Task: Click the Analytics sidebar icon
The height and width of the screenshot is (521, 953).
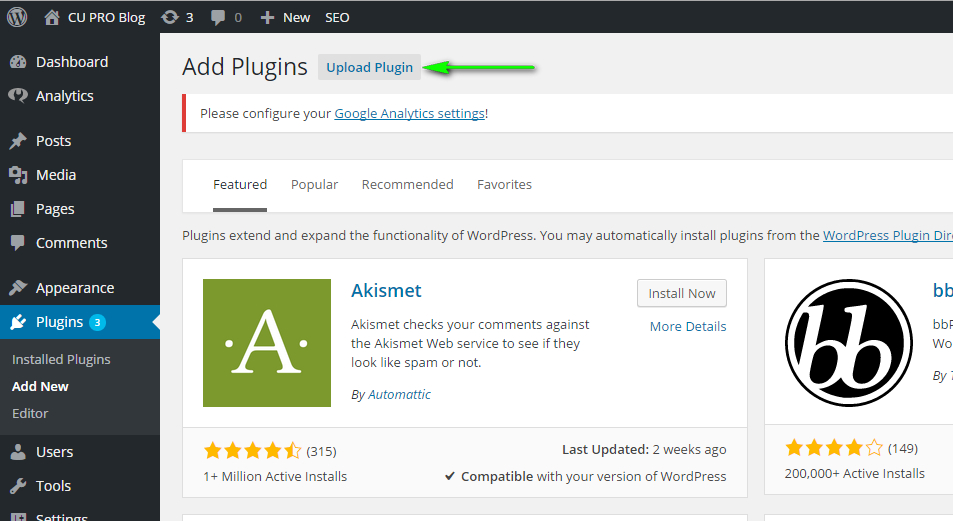Action: point(18,95)
